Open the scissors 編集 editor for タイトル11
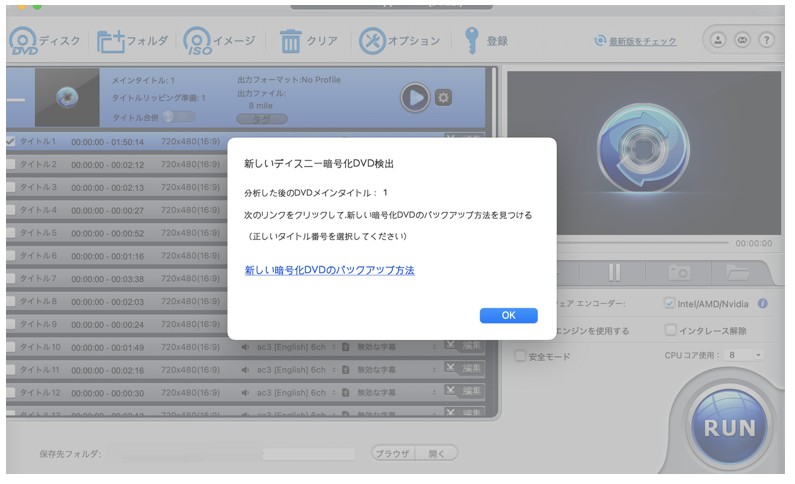 click(x=463, y=368)
